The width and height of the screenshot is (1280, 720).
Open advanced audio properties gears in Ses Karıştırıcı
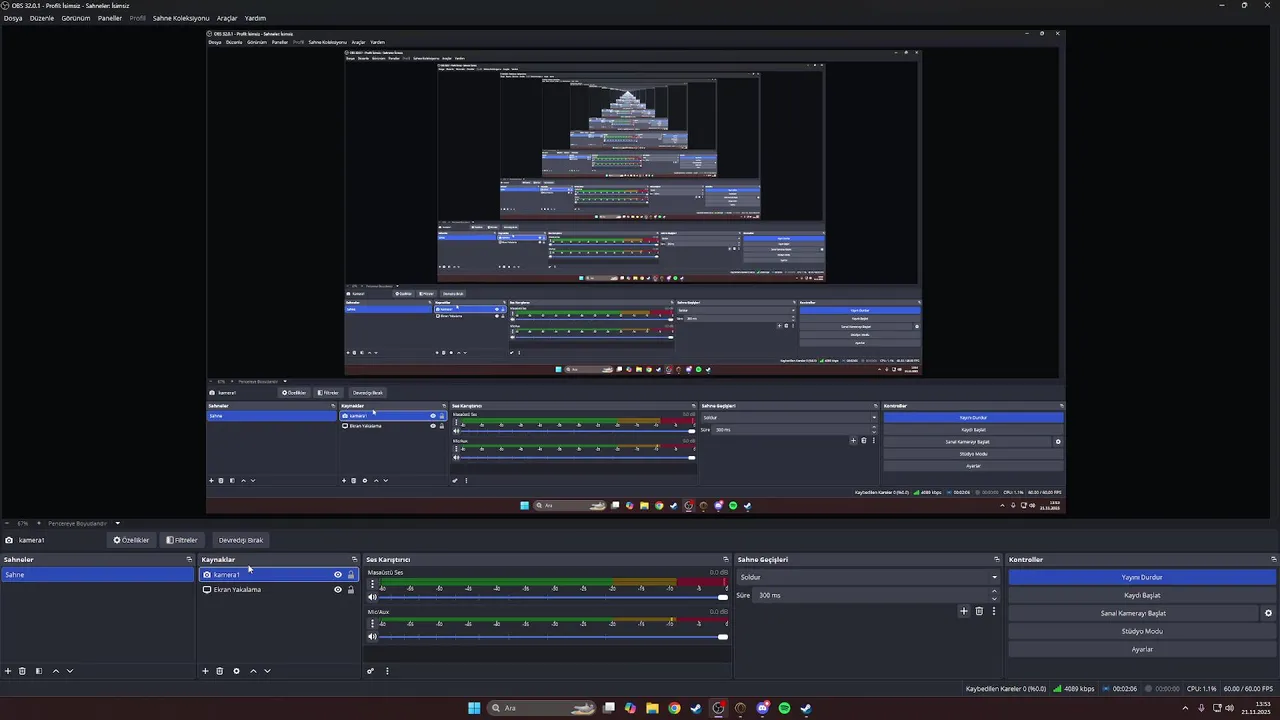tap(371, 671)
